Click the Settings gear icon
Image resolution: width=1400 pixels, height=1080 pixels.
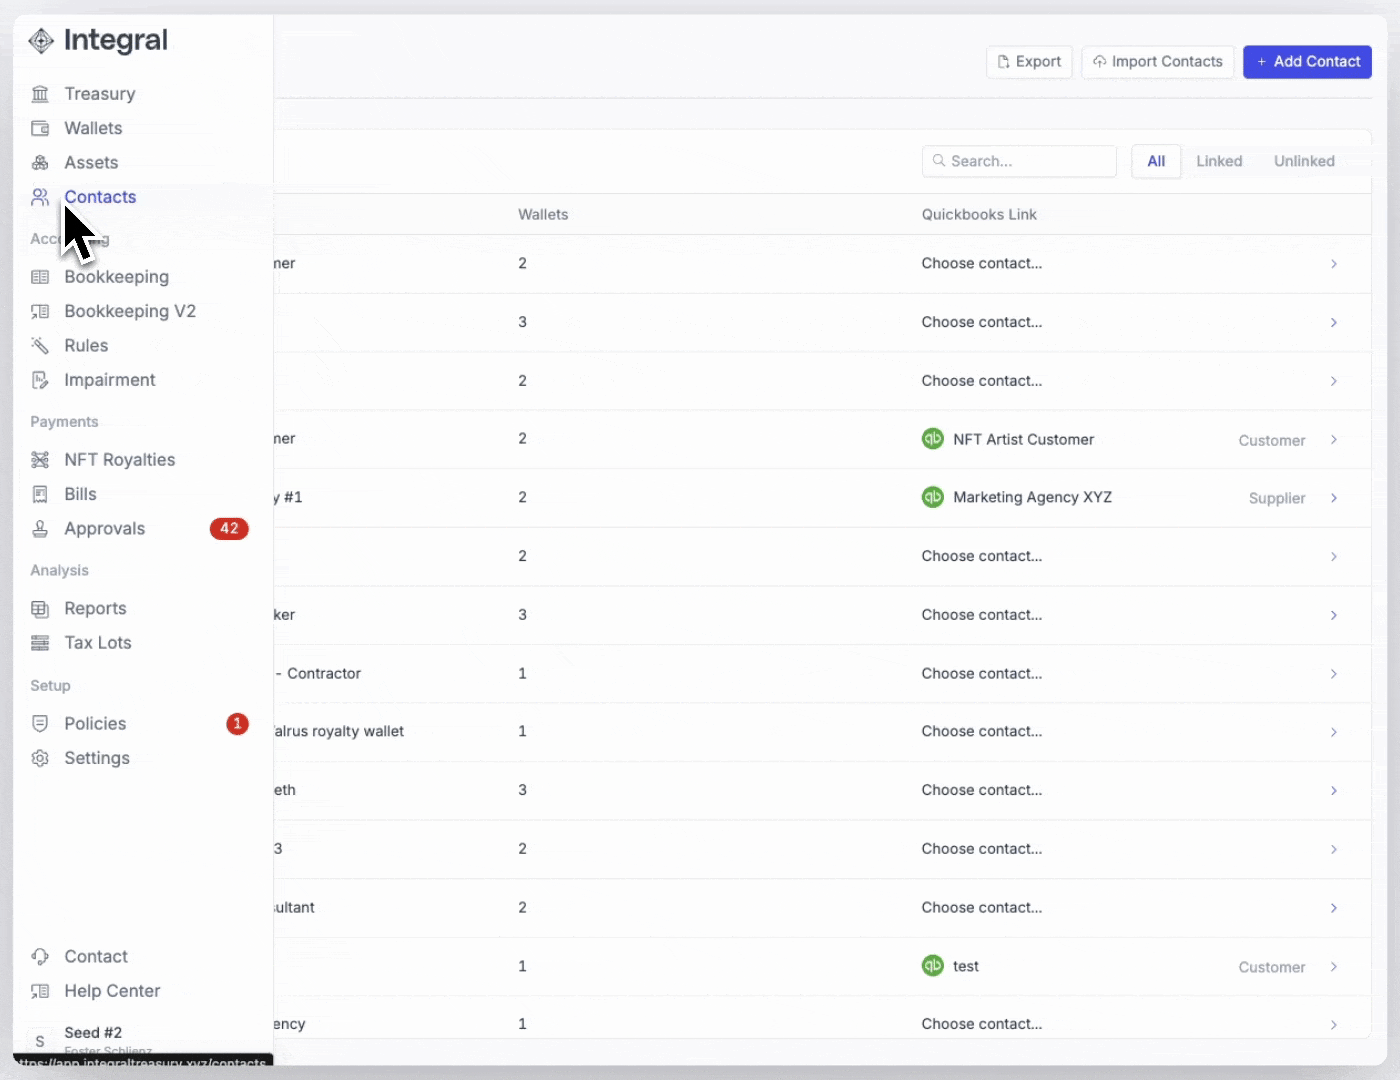click(x=40, y=758)
